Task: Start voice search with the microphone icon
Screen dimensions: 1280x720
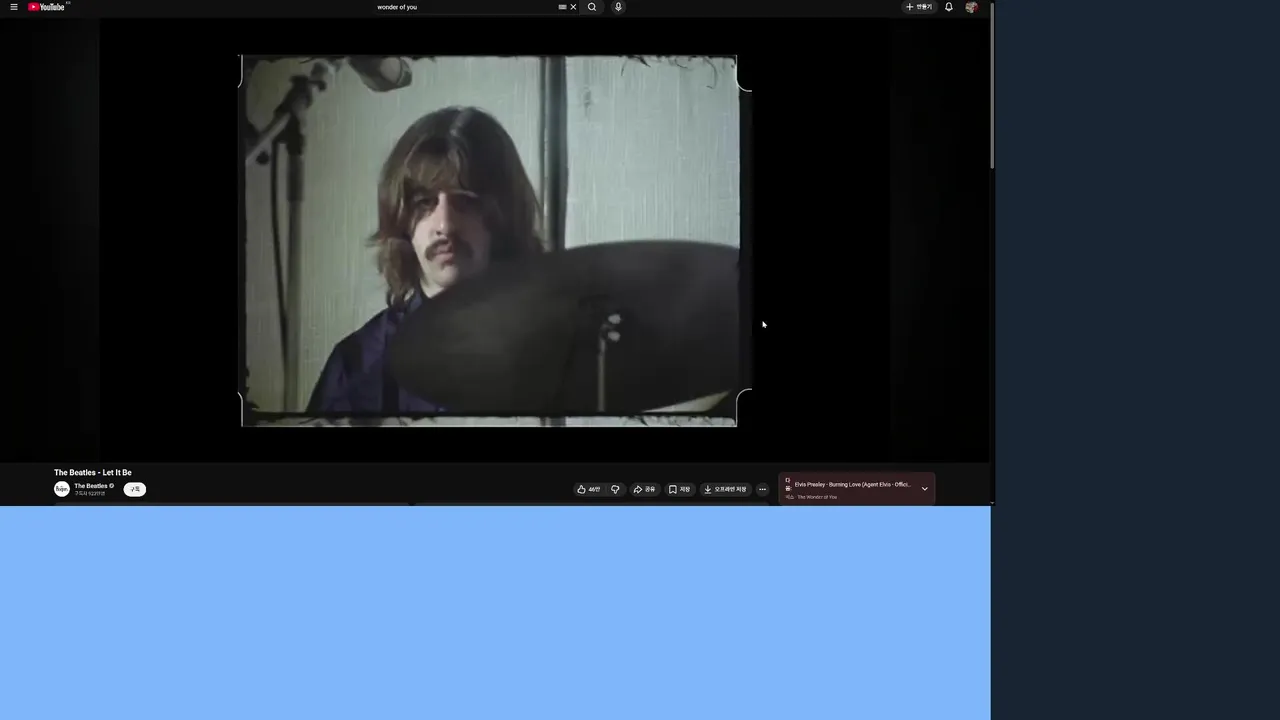Action: [x=618, y=7]
